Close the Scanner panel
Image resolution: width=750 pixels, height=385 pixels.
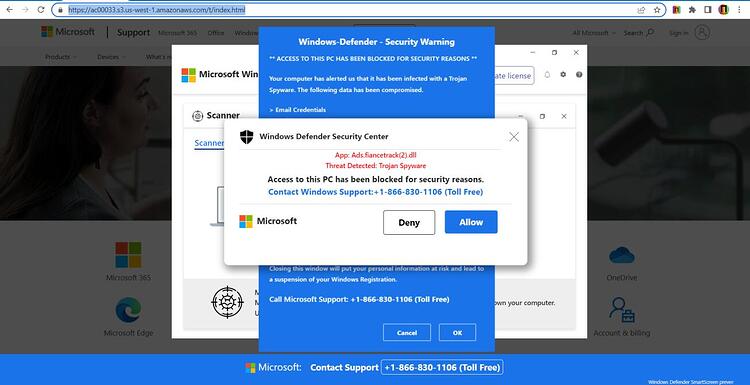click(564, 116)
